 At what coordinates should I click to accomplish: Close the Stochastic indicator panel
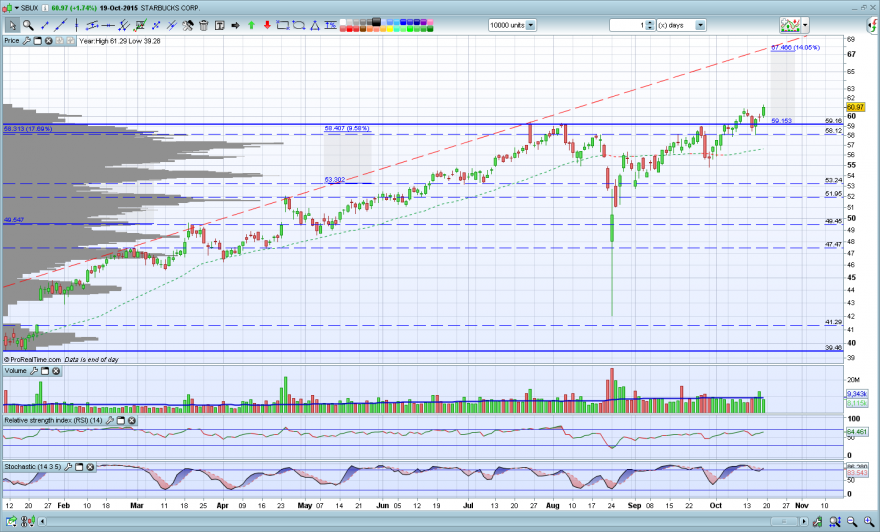tap(90, 467)
